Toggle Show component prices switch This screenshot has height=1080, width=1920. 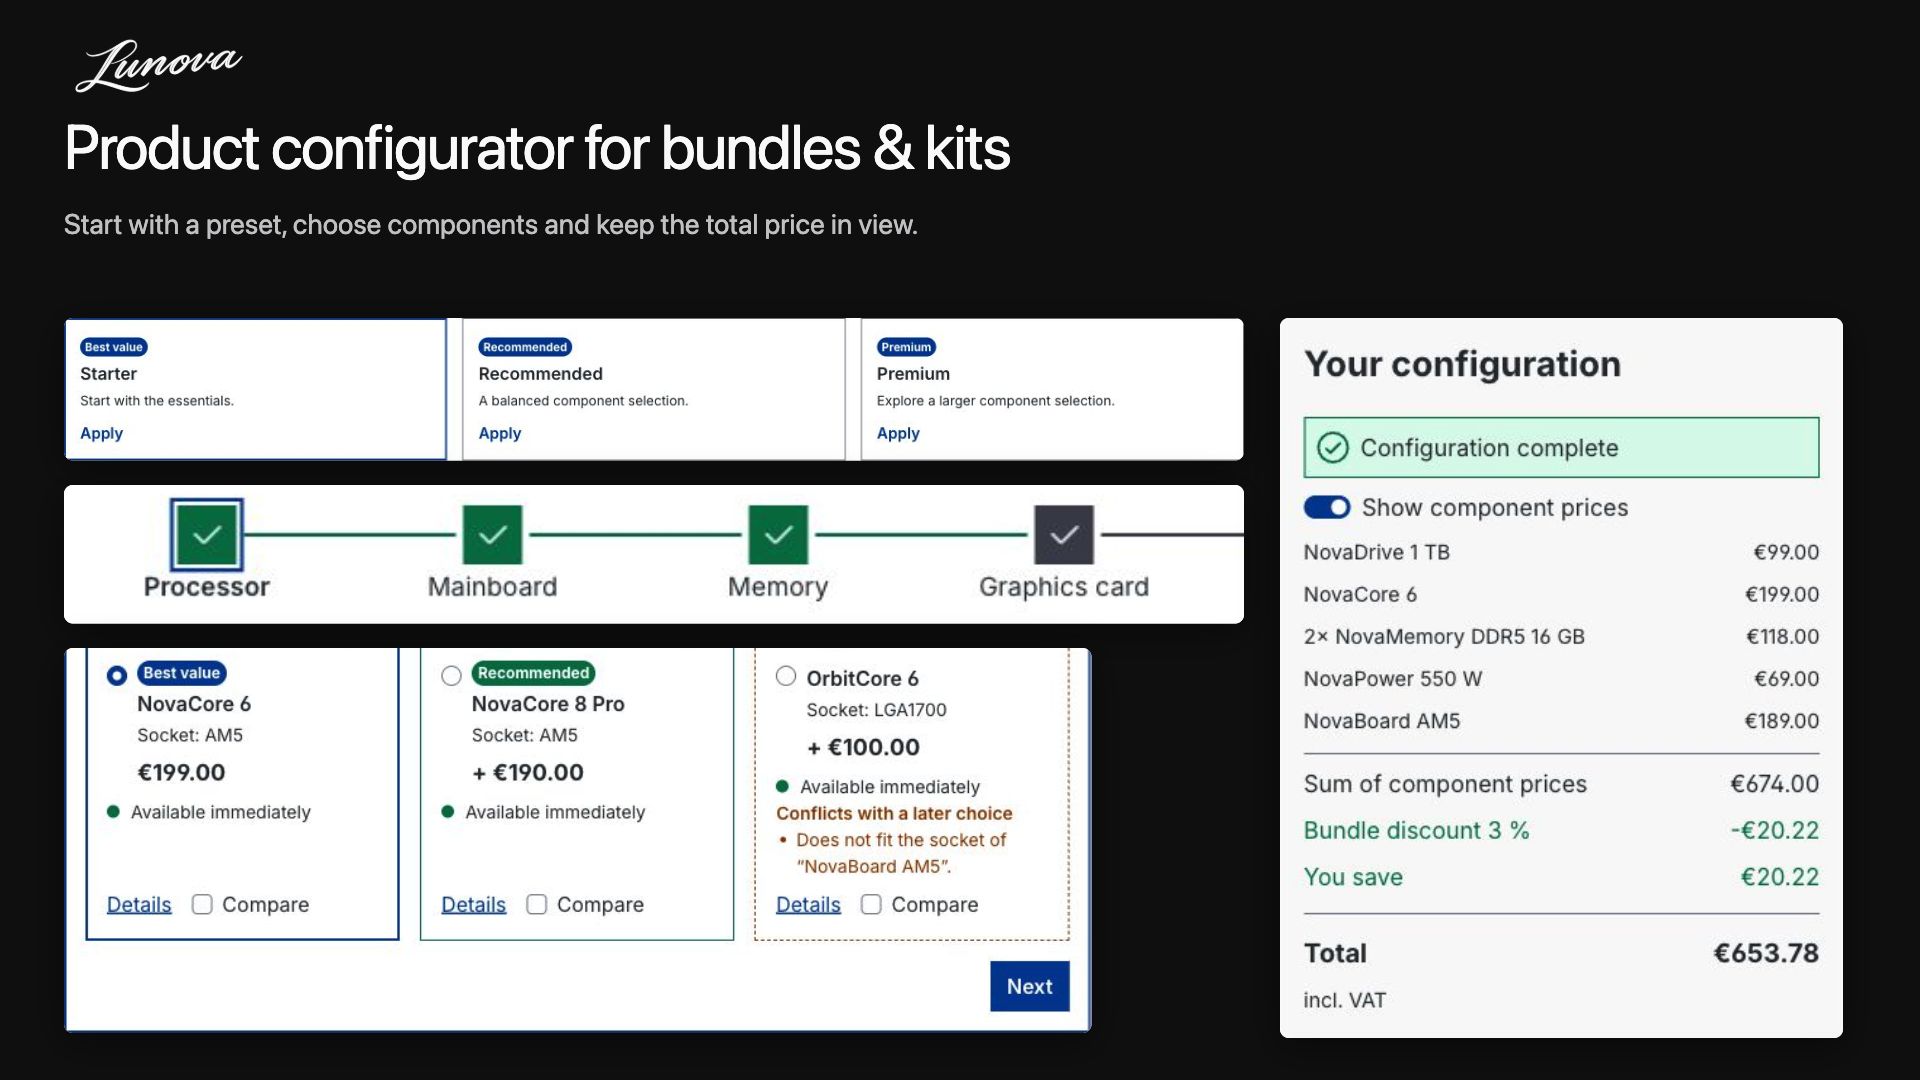pyautogui.click(x=1327, y=508)
